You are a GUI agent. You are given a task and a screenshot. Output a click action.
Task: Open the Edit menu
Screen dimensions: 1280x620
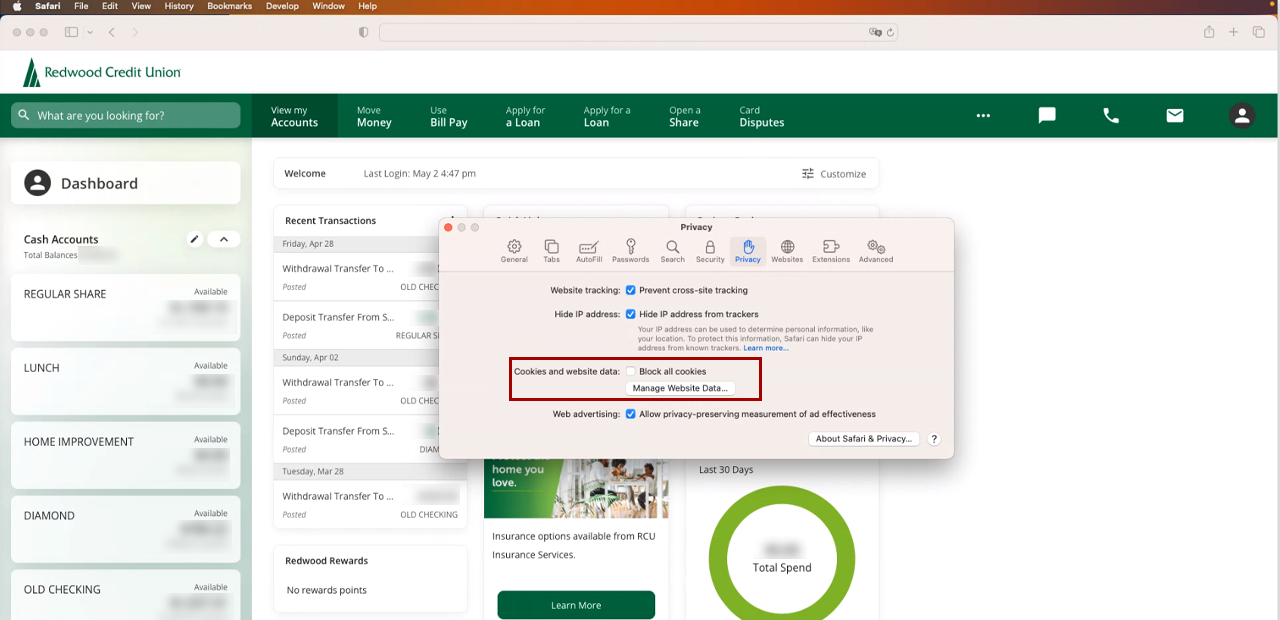[110, 6]
